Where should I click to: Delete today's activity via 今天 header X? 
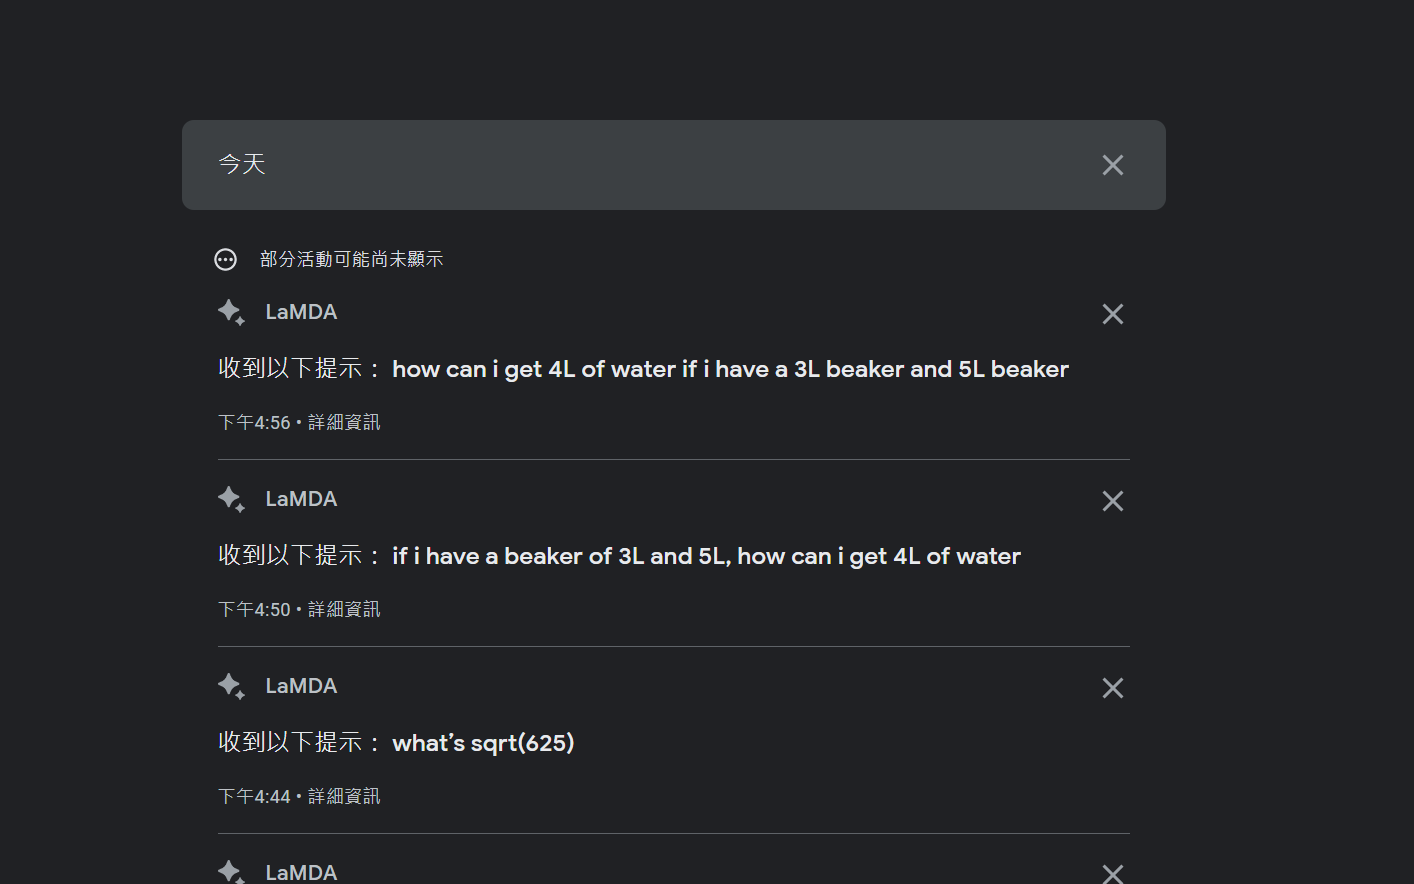point(1112,165)
